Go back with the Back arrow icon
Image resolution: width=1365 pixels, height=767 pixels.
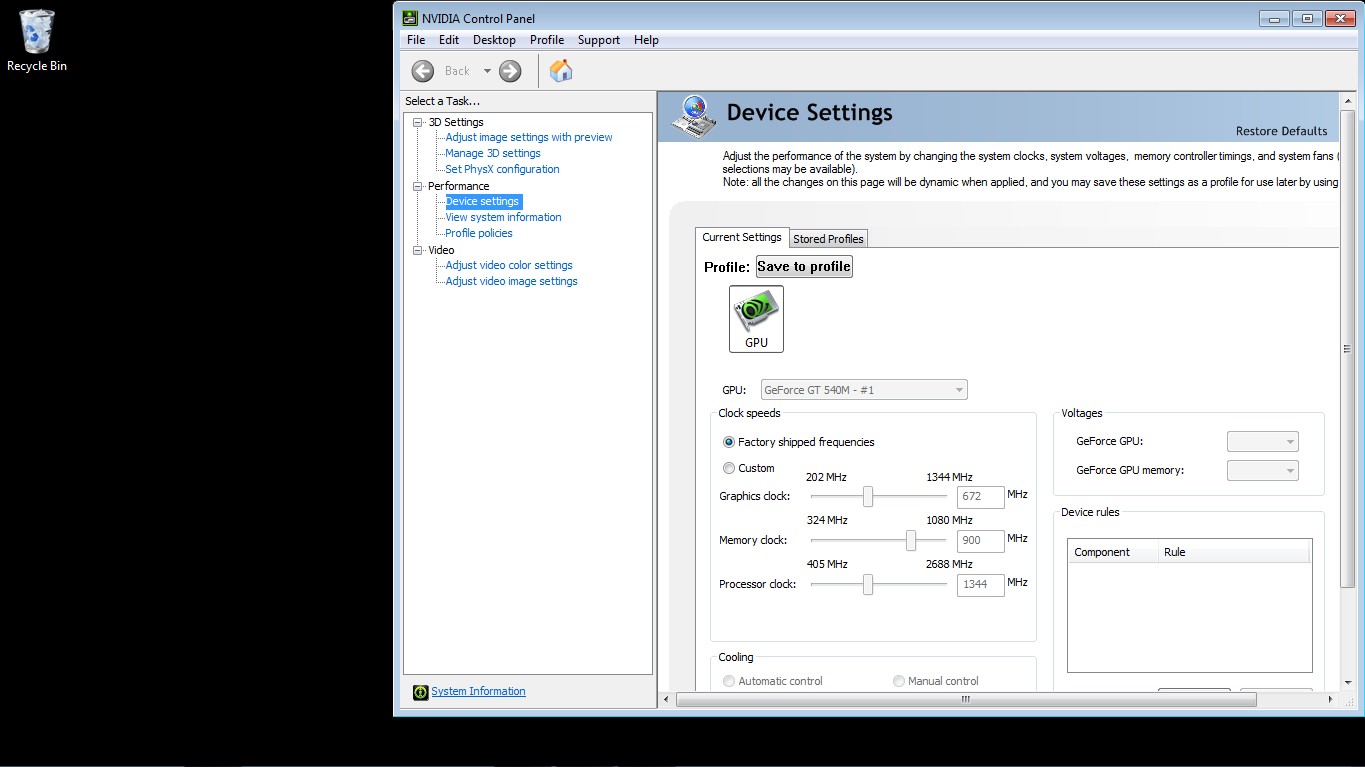423,71
